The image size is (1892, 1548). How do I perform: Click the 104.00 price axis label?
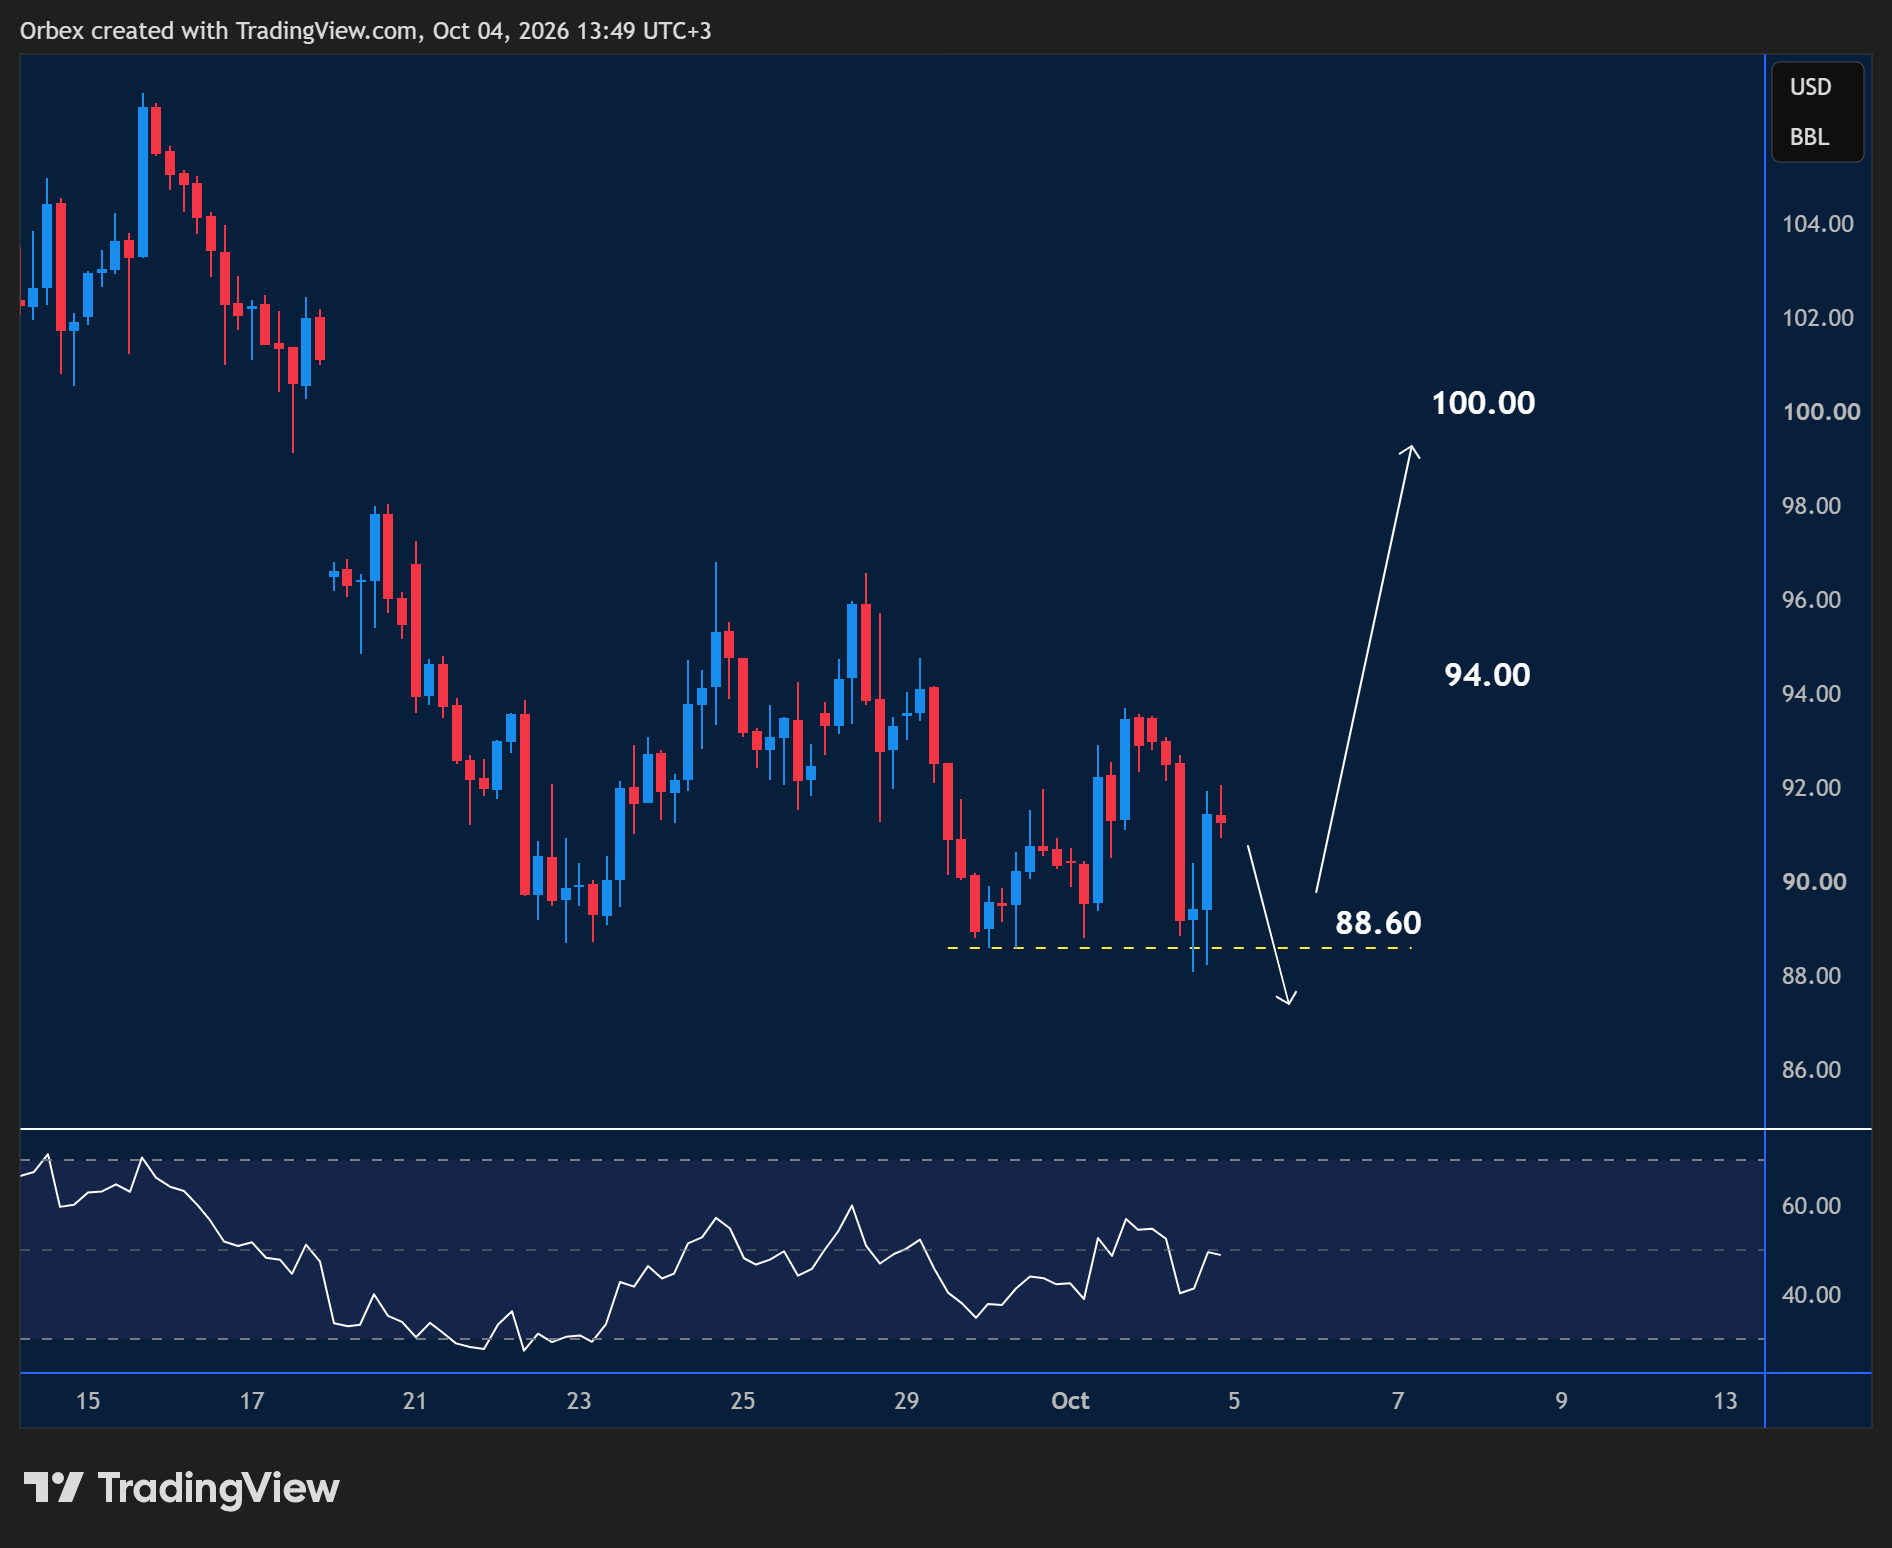1817,224
